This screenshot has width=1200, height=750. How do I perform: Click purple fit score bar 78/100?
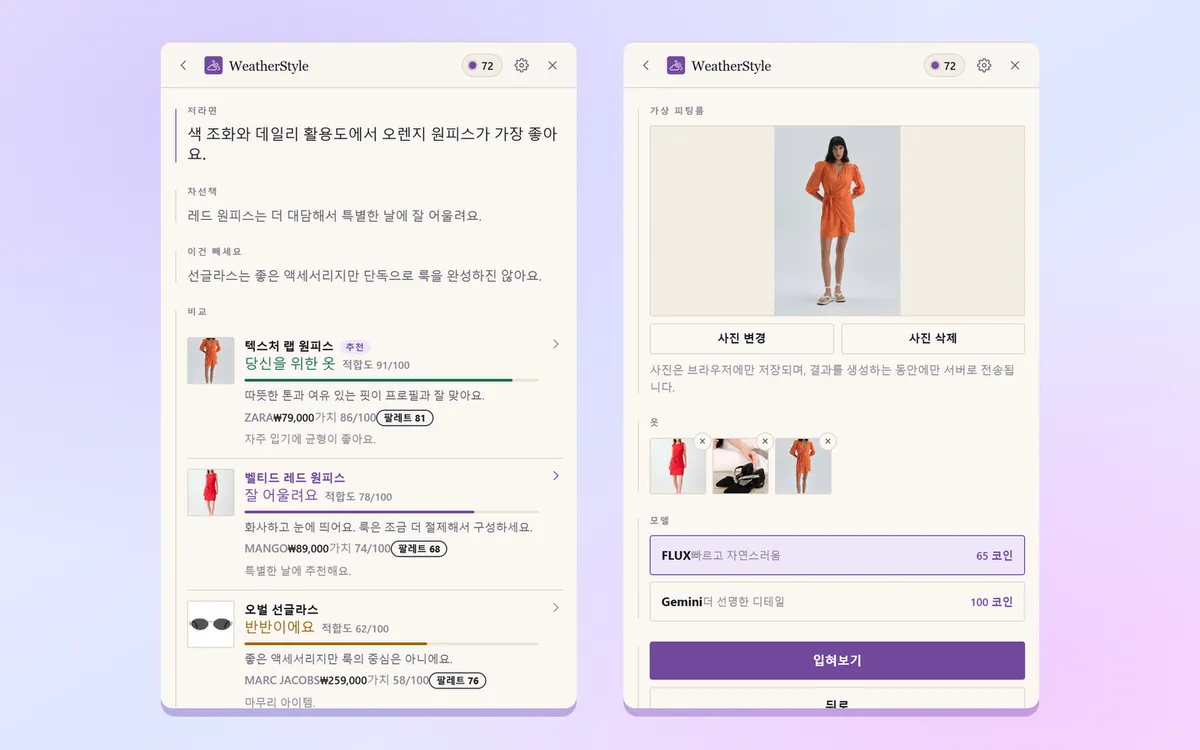coord(391,512)
